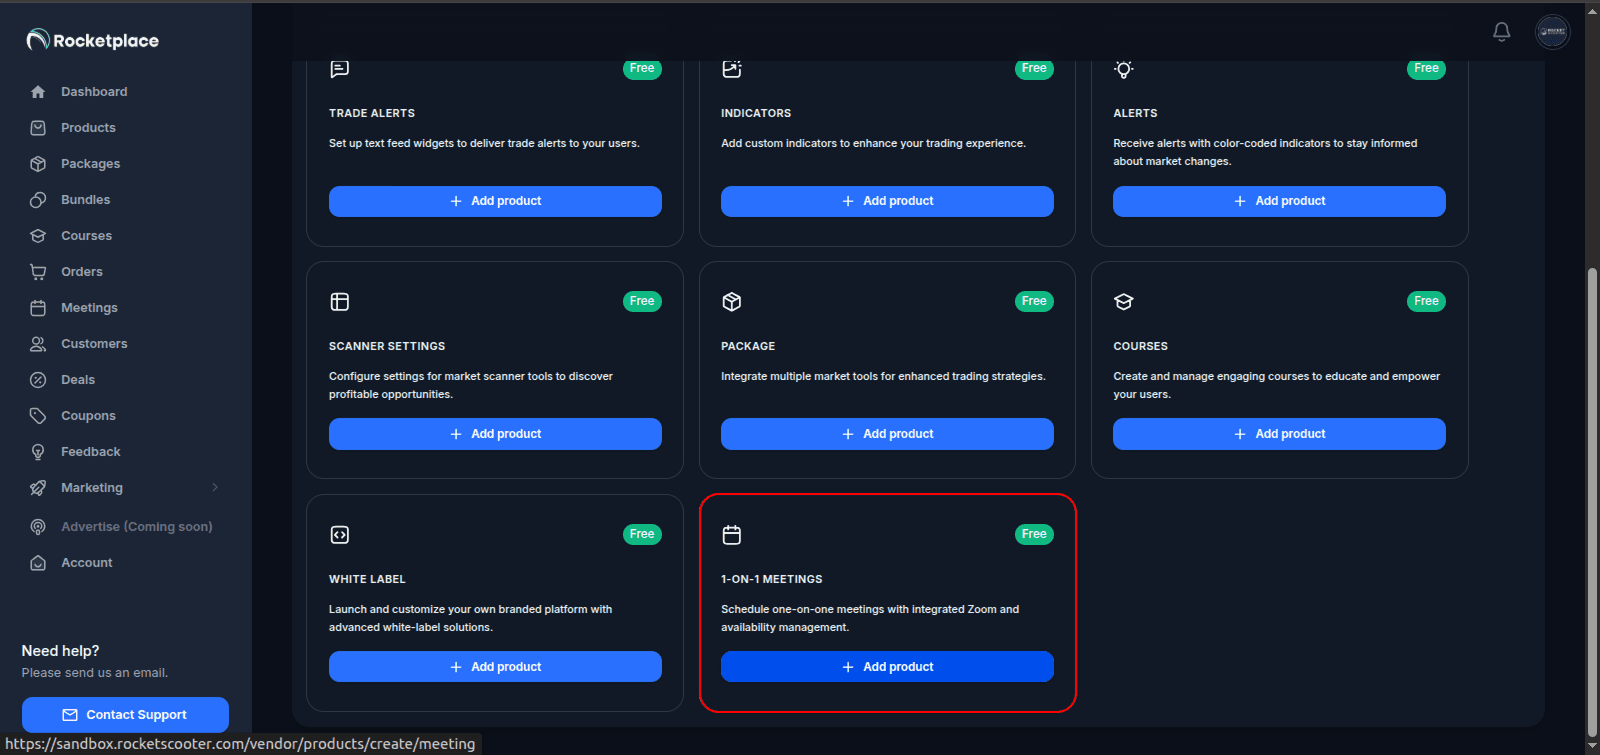Screen dimensions: 1600x755
Task: Expand the Marketing submenu chevron
Action: pyautogui.click(x=215, y=488)
